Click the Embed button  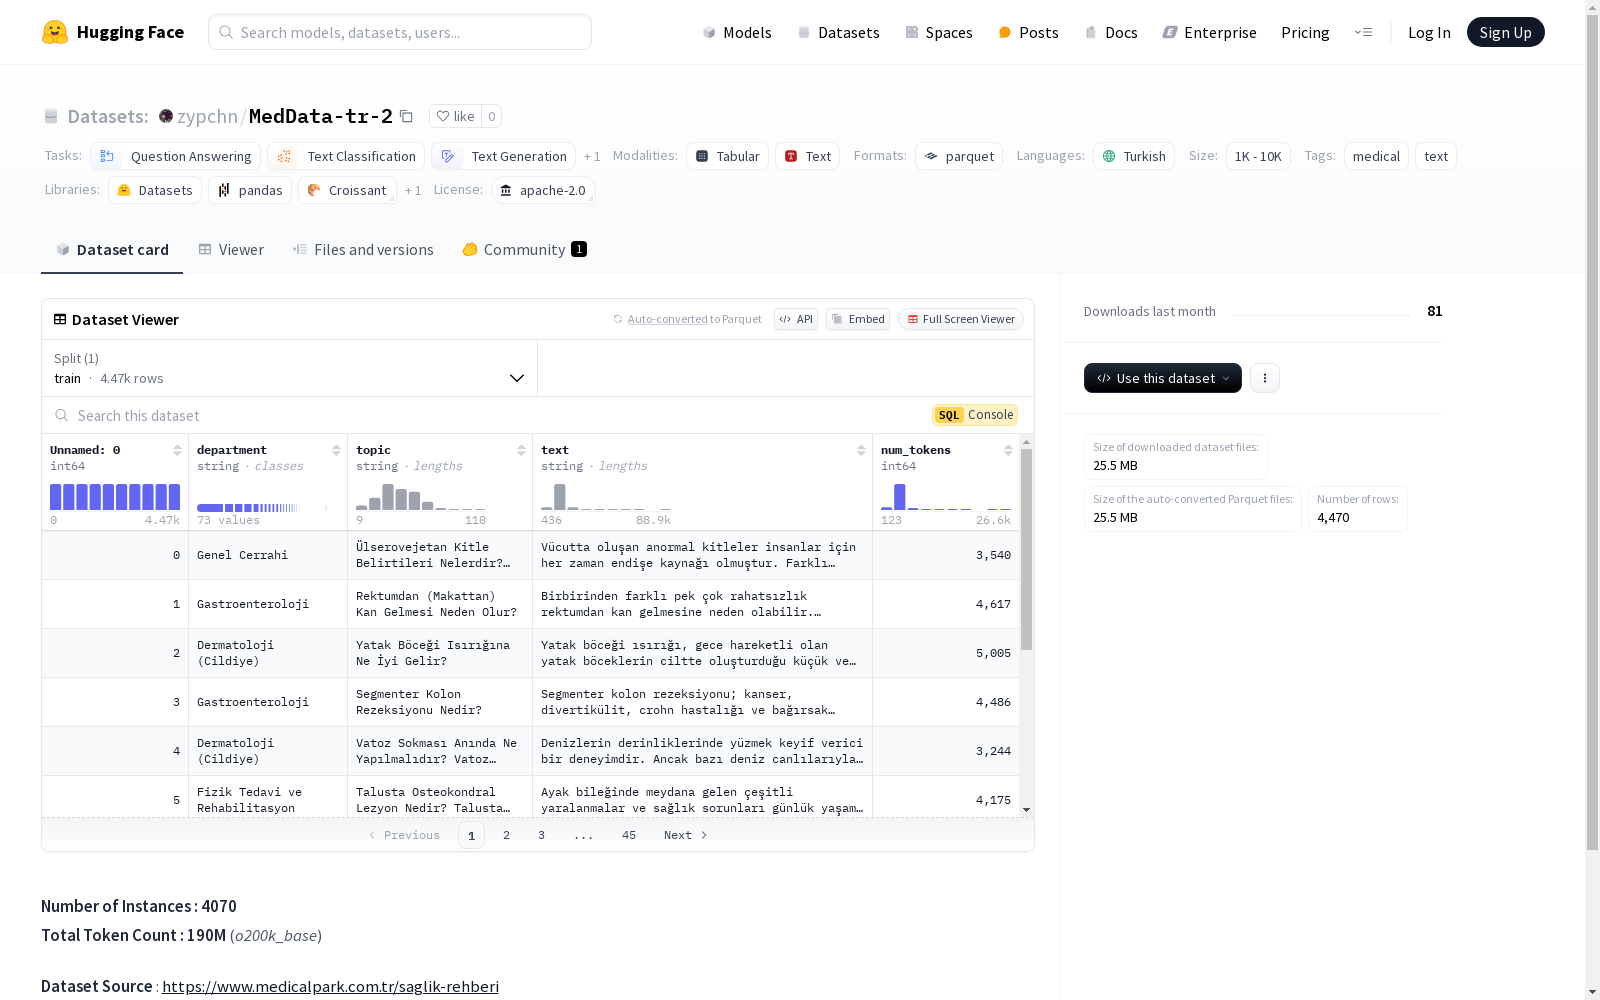point(858,319)
